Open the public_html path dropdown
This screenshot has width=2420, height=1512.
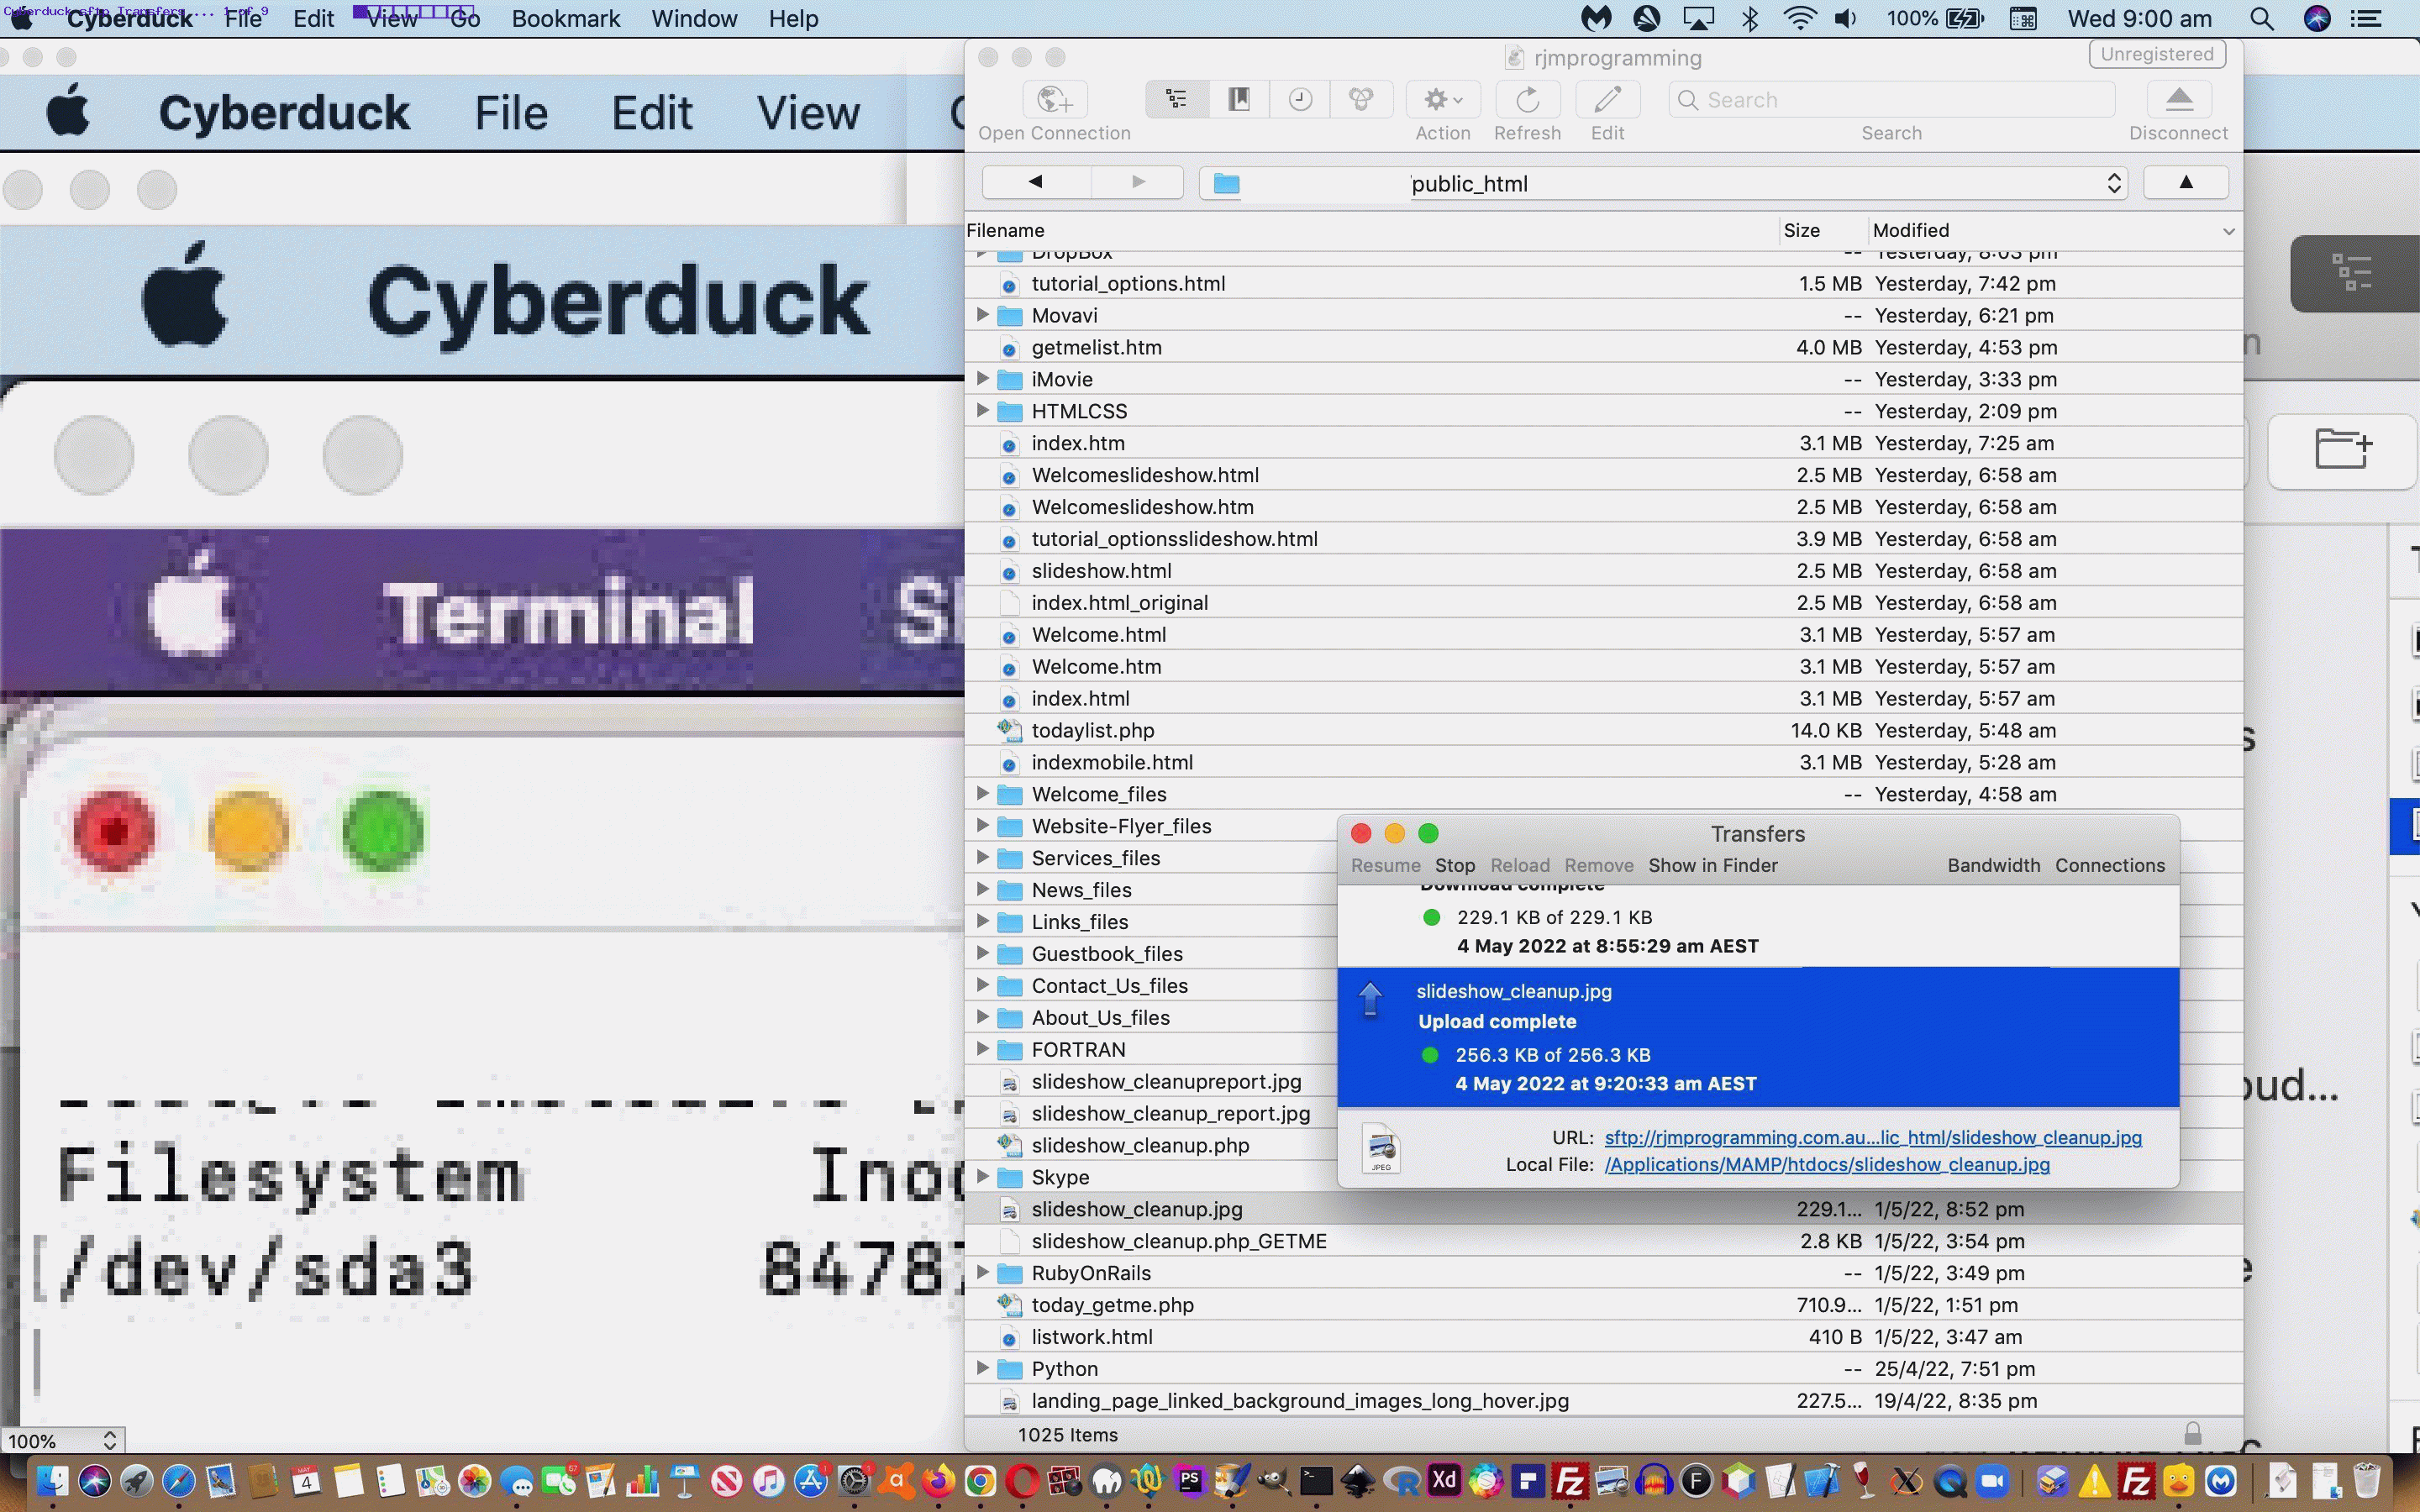1663,183
